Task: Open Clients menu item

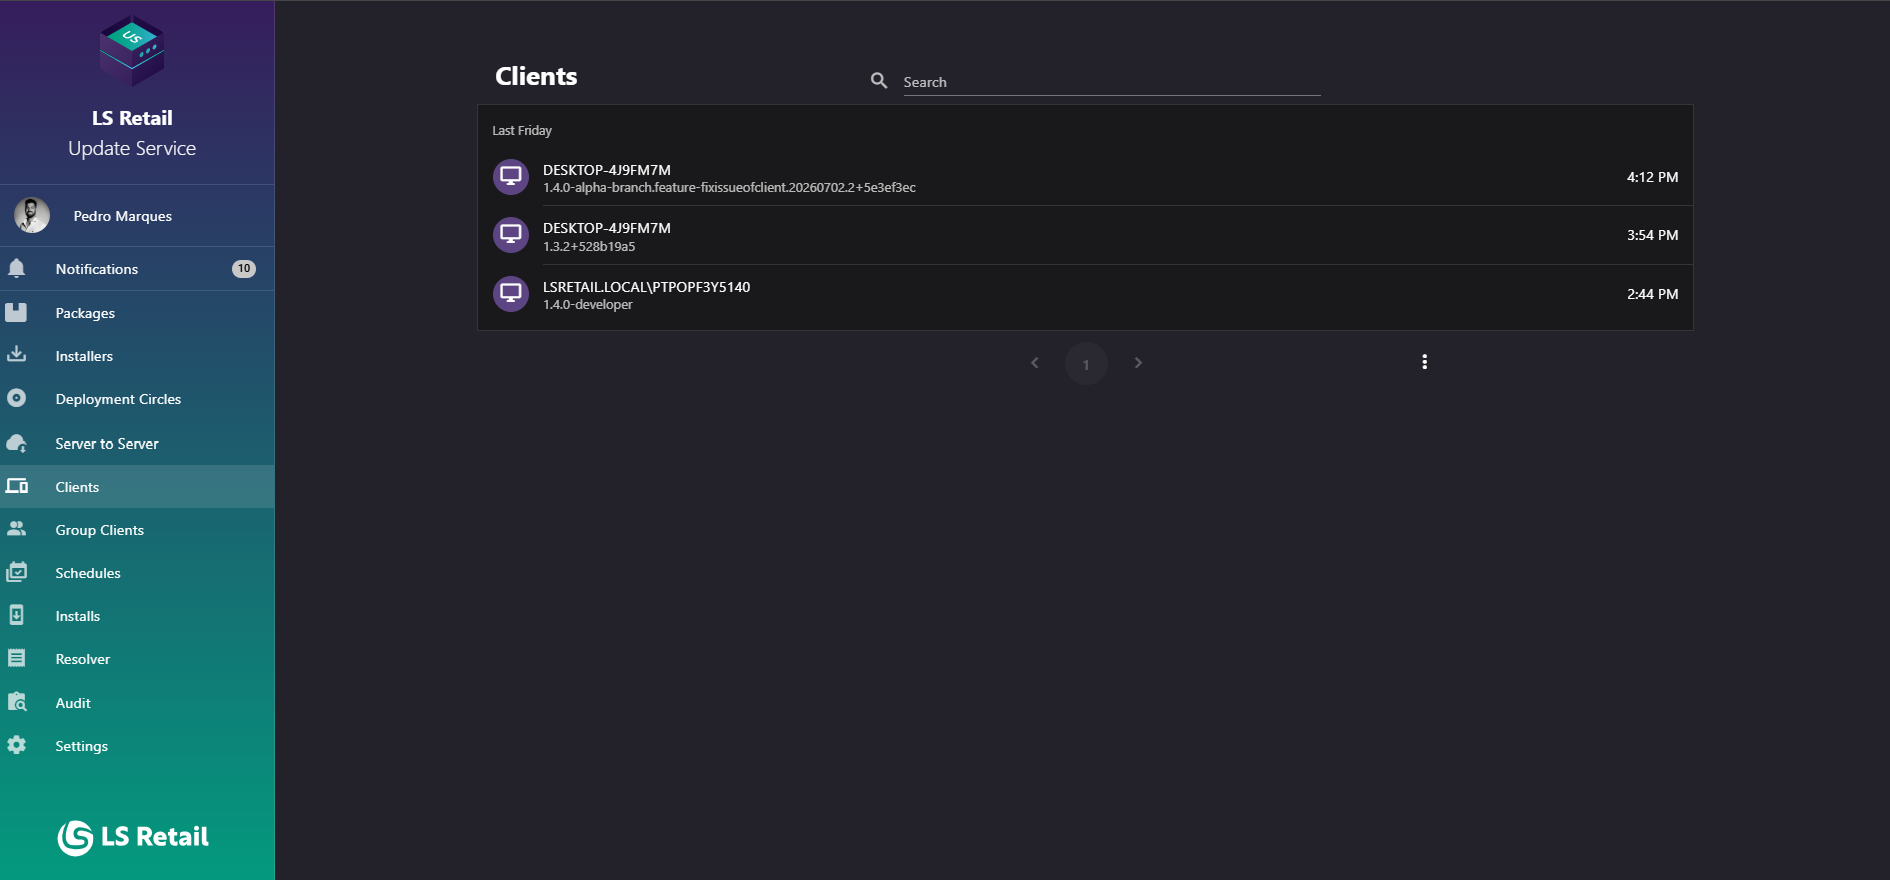Action: (x=137, y=487)
